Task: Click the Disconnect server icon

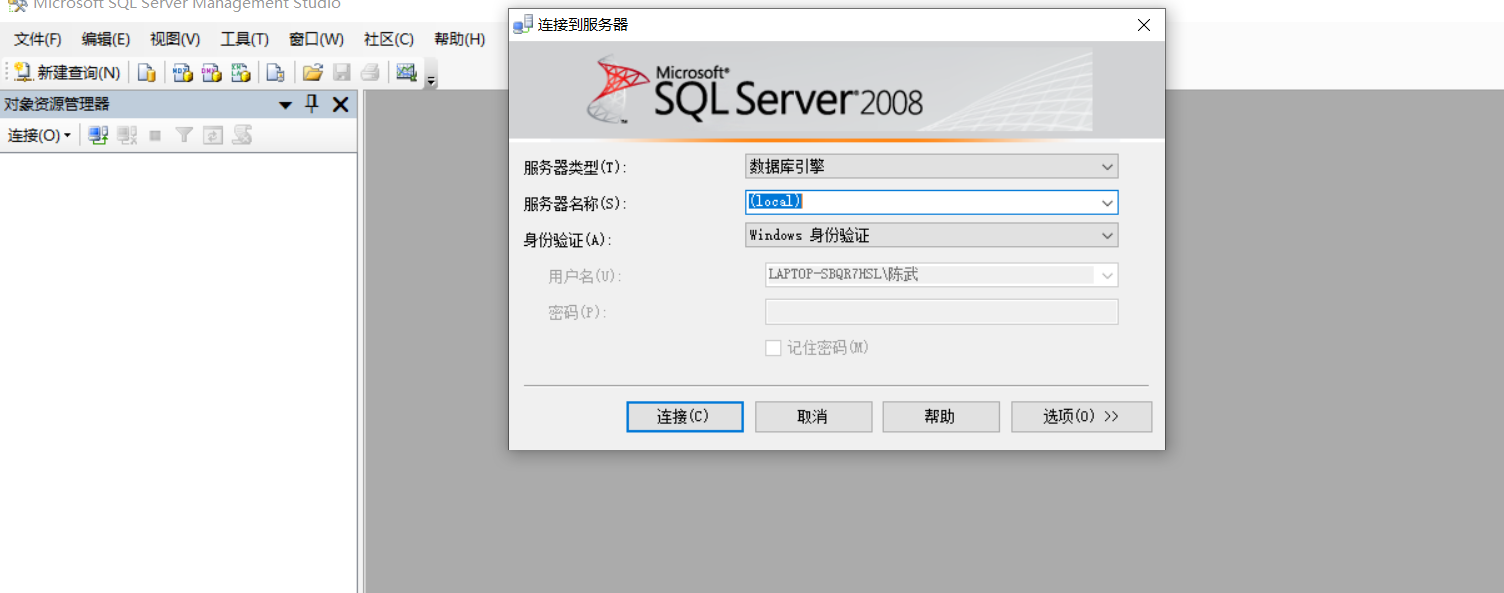Action: point(127,135)
